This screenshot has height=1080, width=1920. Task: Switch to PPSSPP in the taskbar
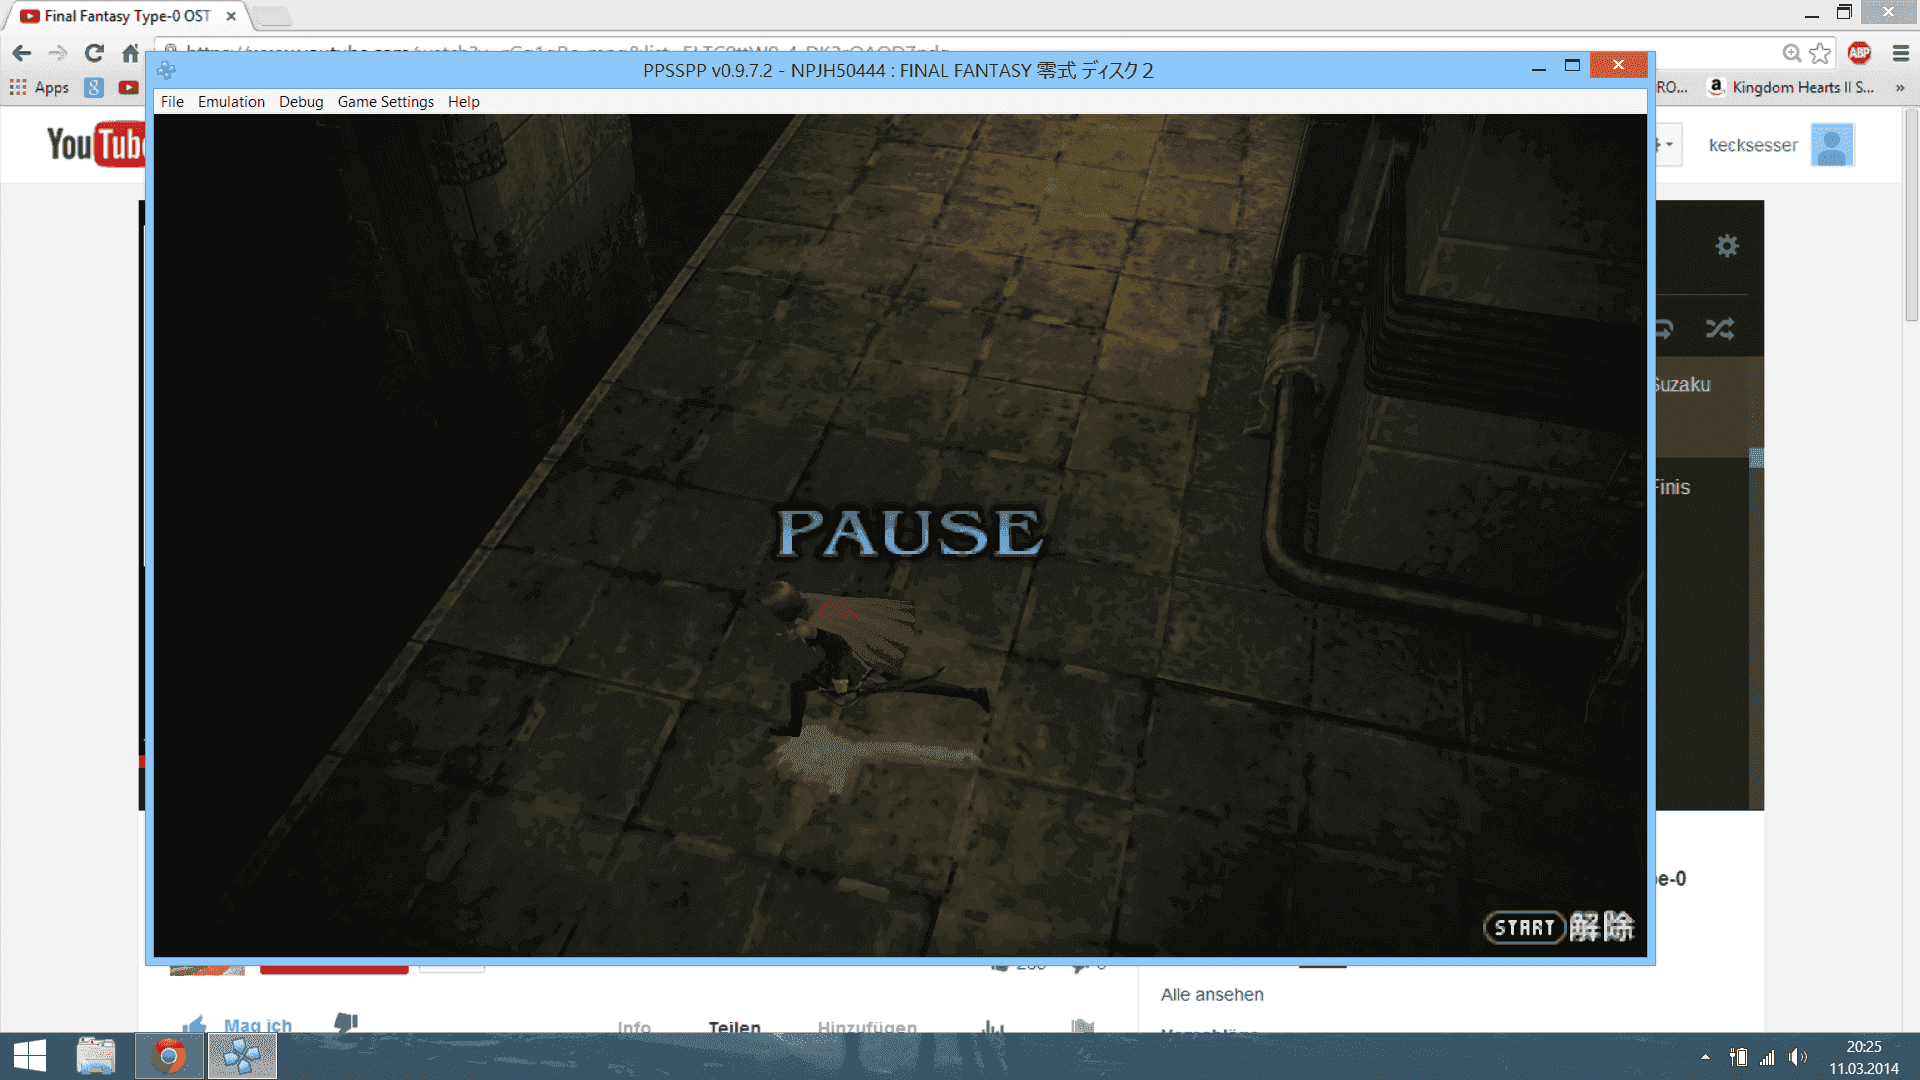coord(242,1056)
